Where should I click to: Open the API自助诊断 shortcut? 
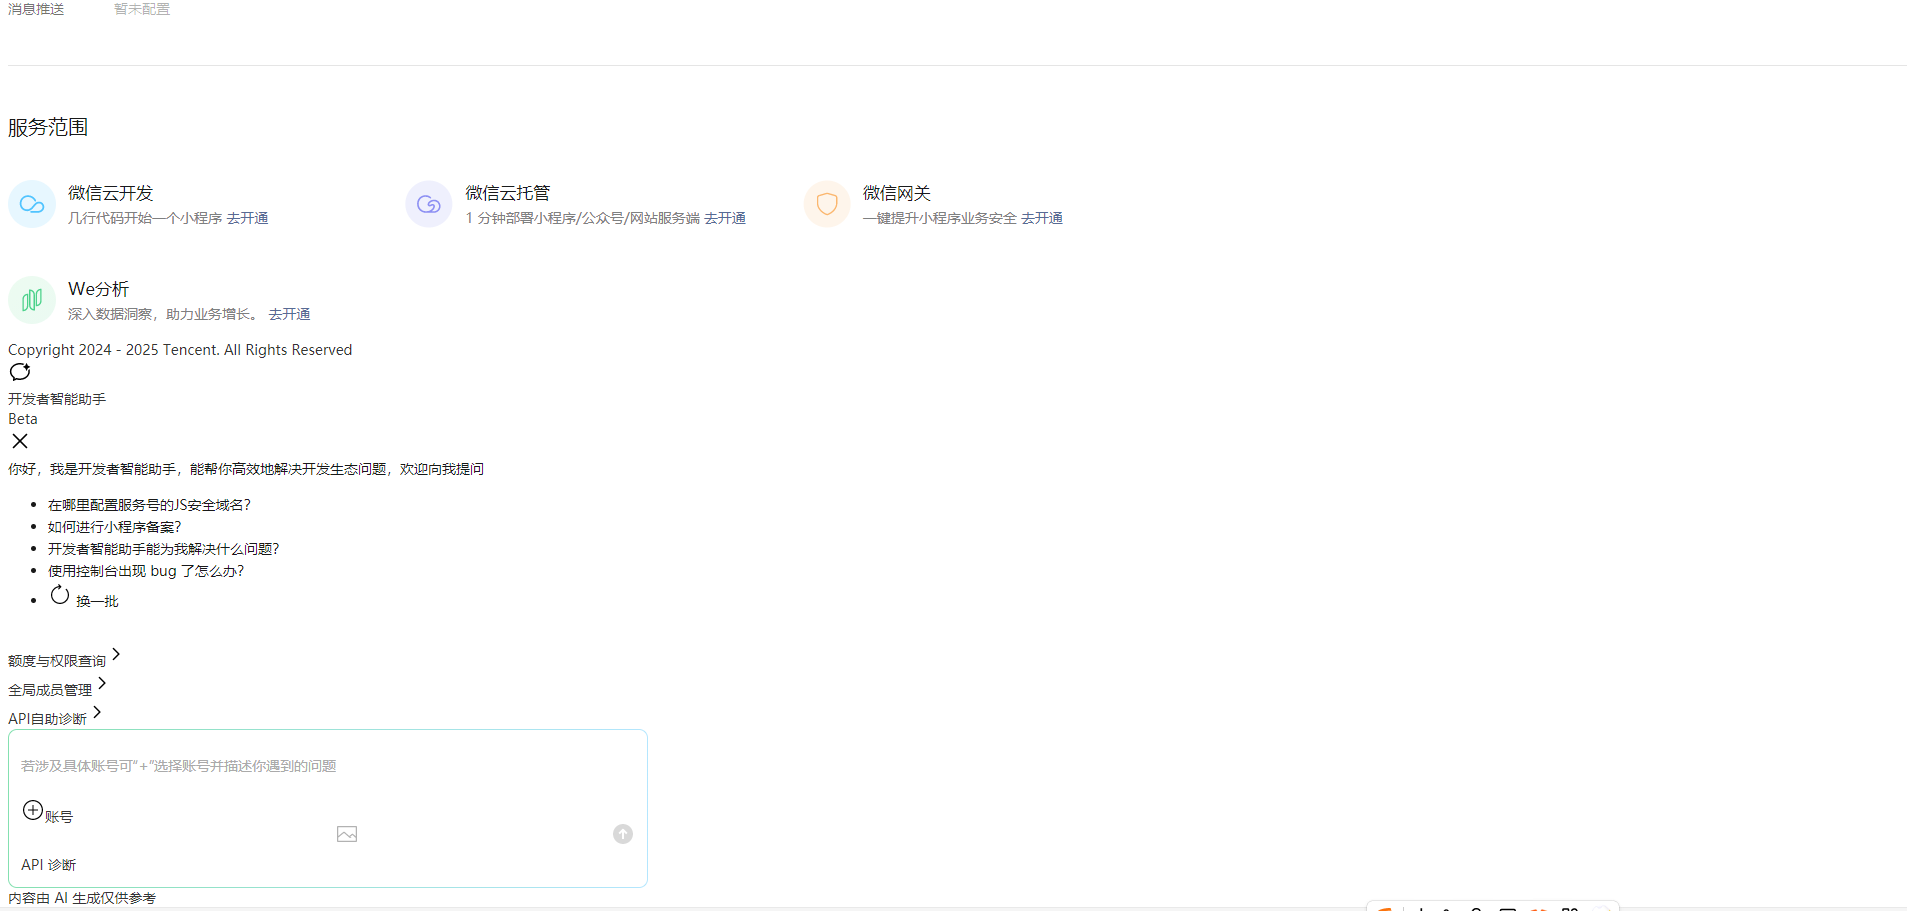[47, 719]
